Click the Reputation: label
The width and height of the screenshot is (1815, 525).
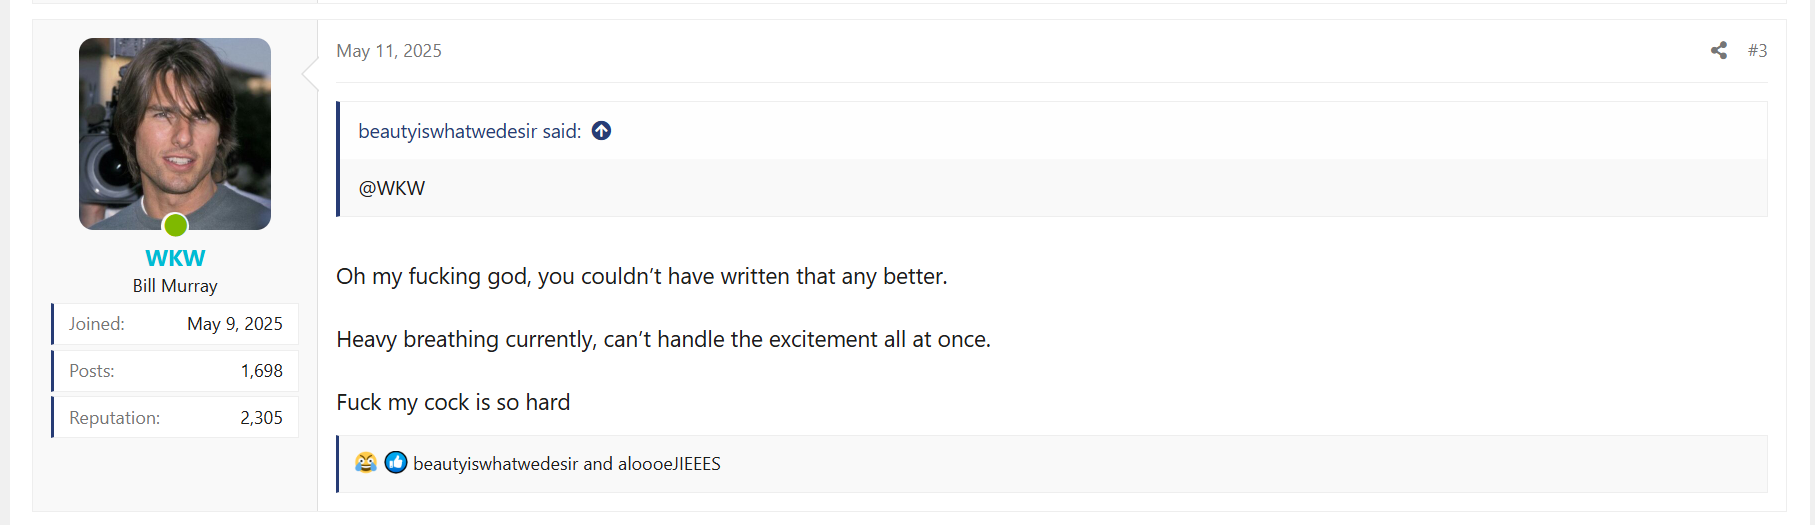[x=114, y=418]
